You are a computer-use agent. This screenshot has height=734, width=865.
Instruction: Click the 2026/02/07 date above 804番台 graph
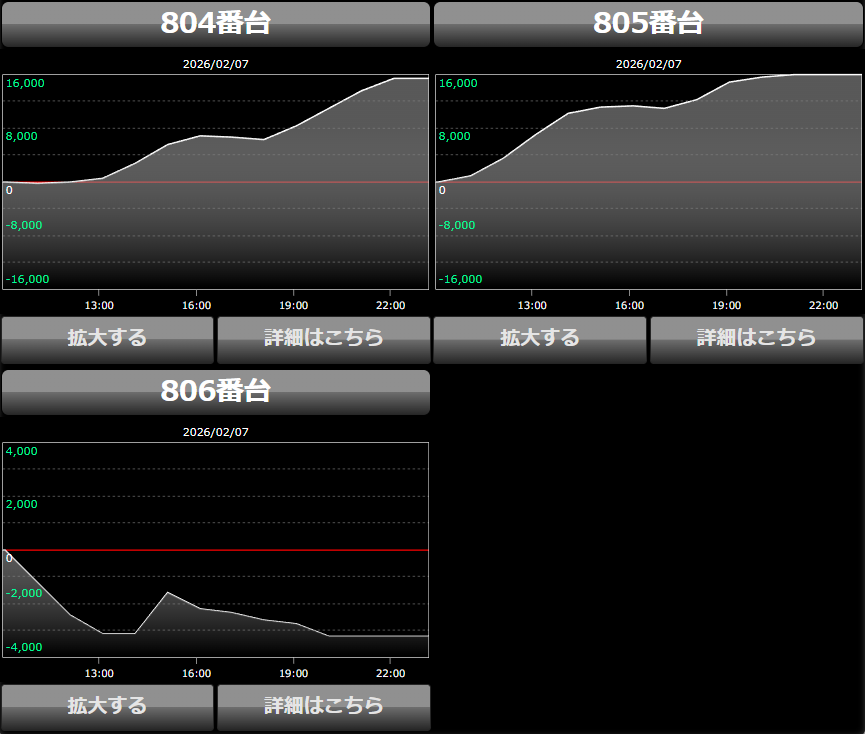coord(216,64)
